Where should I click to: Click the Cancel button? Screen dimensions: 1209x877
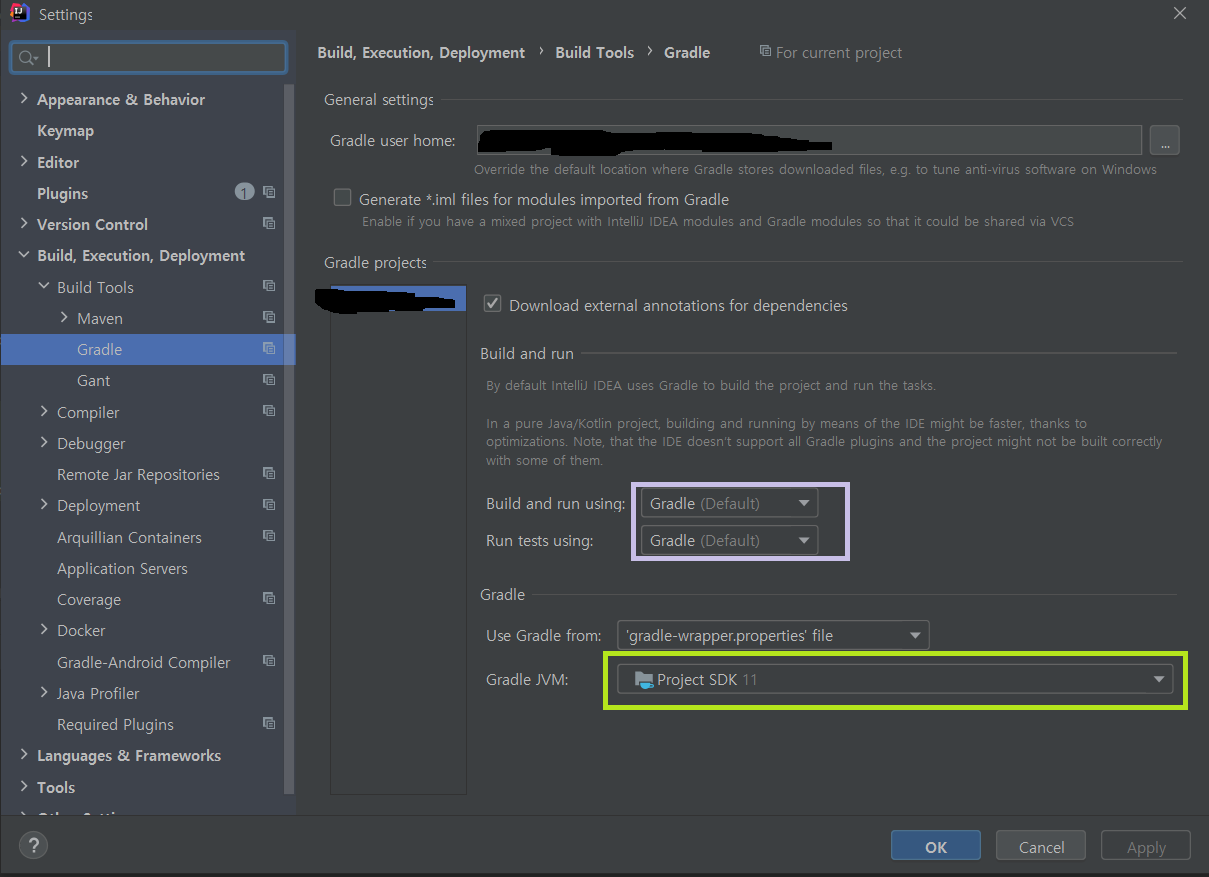click(x=1041, y=846)
